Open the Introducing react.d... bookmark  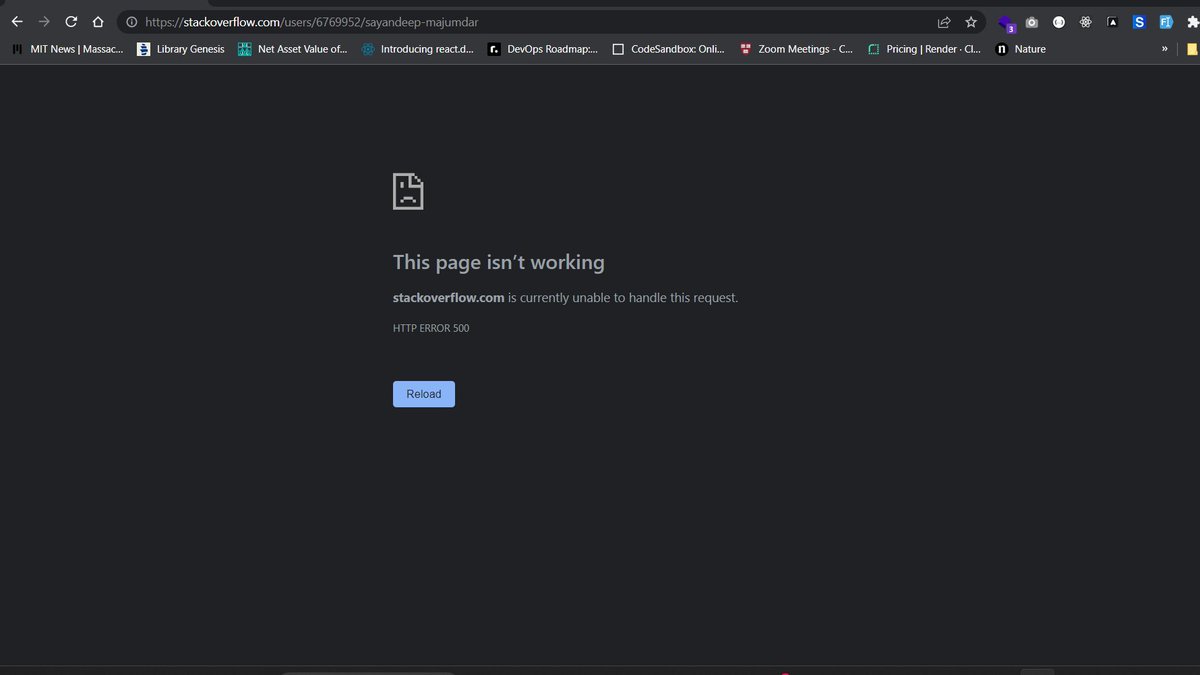(x=418, y=49)
